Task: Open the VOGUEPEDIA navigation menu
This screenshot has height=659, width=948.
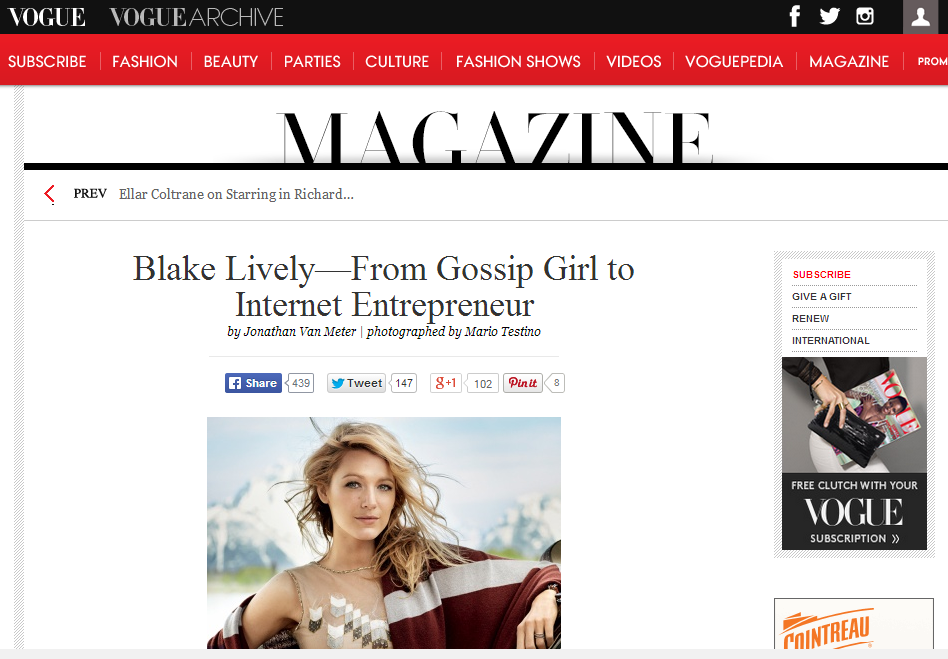Action: [x=734, y=62]
